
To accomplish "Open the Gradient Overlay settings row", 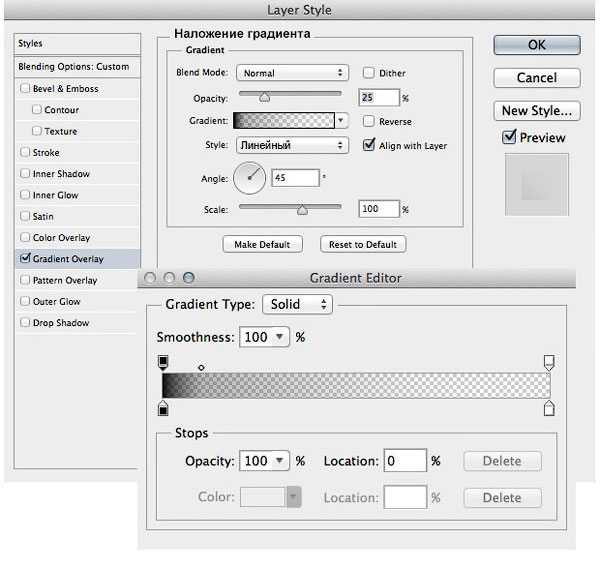I will point(77,259).
